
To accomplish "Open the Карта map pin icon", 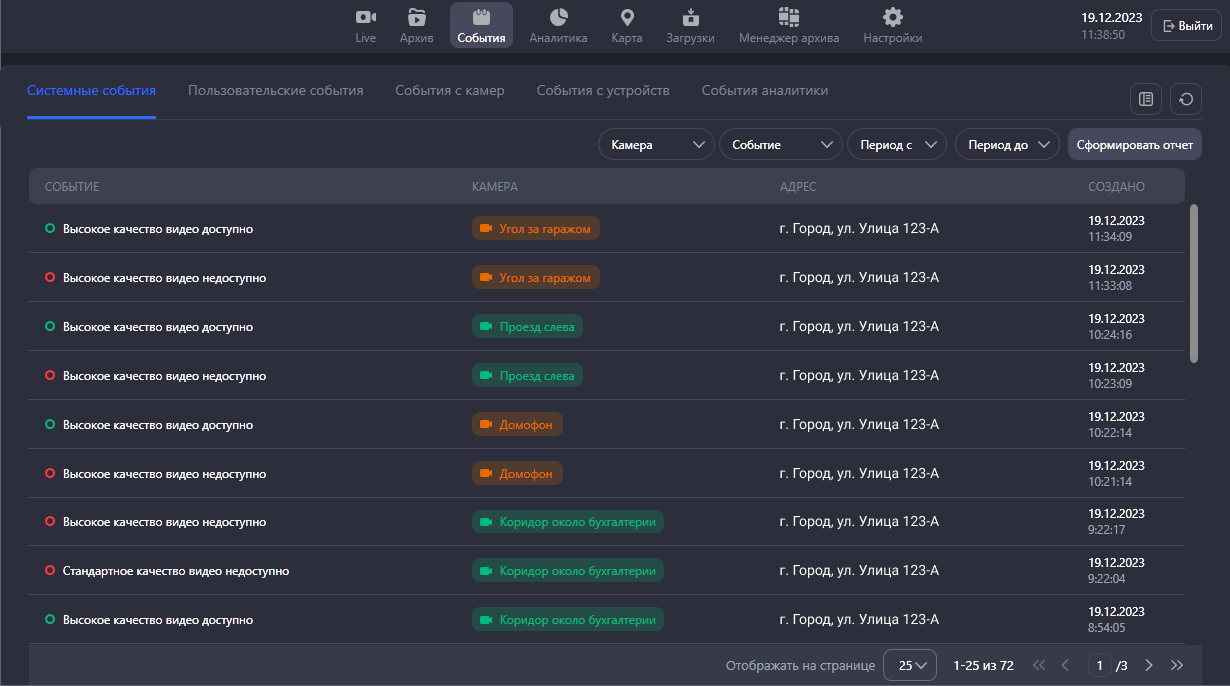I will coord(627,18).
